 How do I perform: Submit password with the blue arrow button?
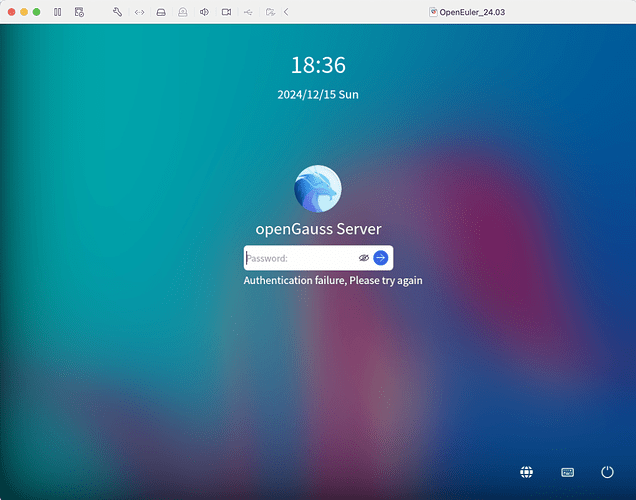click(381, 258)
